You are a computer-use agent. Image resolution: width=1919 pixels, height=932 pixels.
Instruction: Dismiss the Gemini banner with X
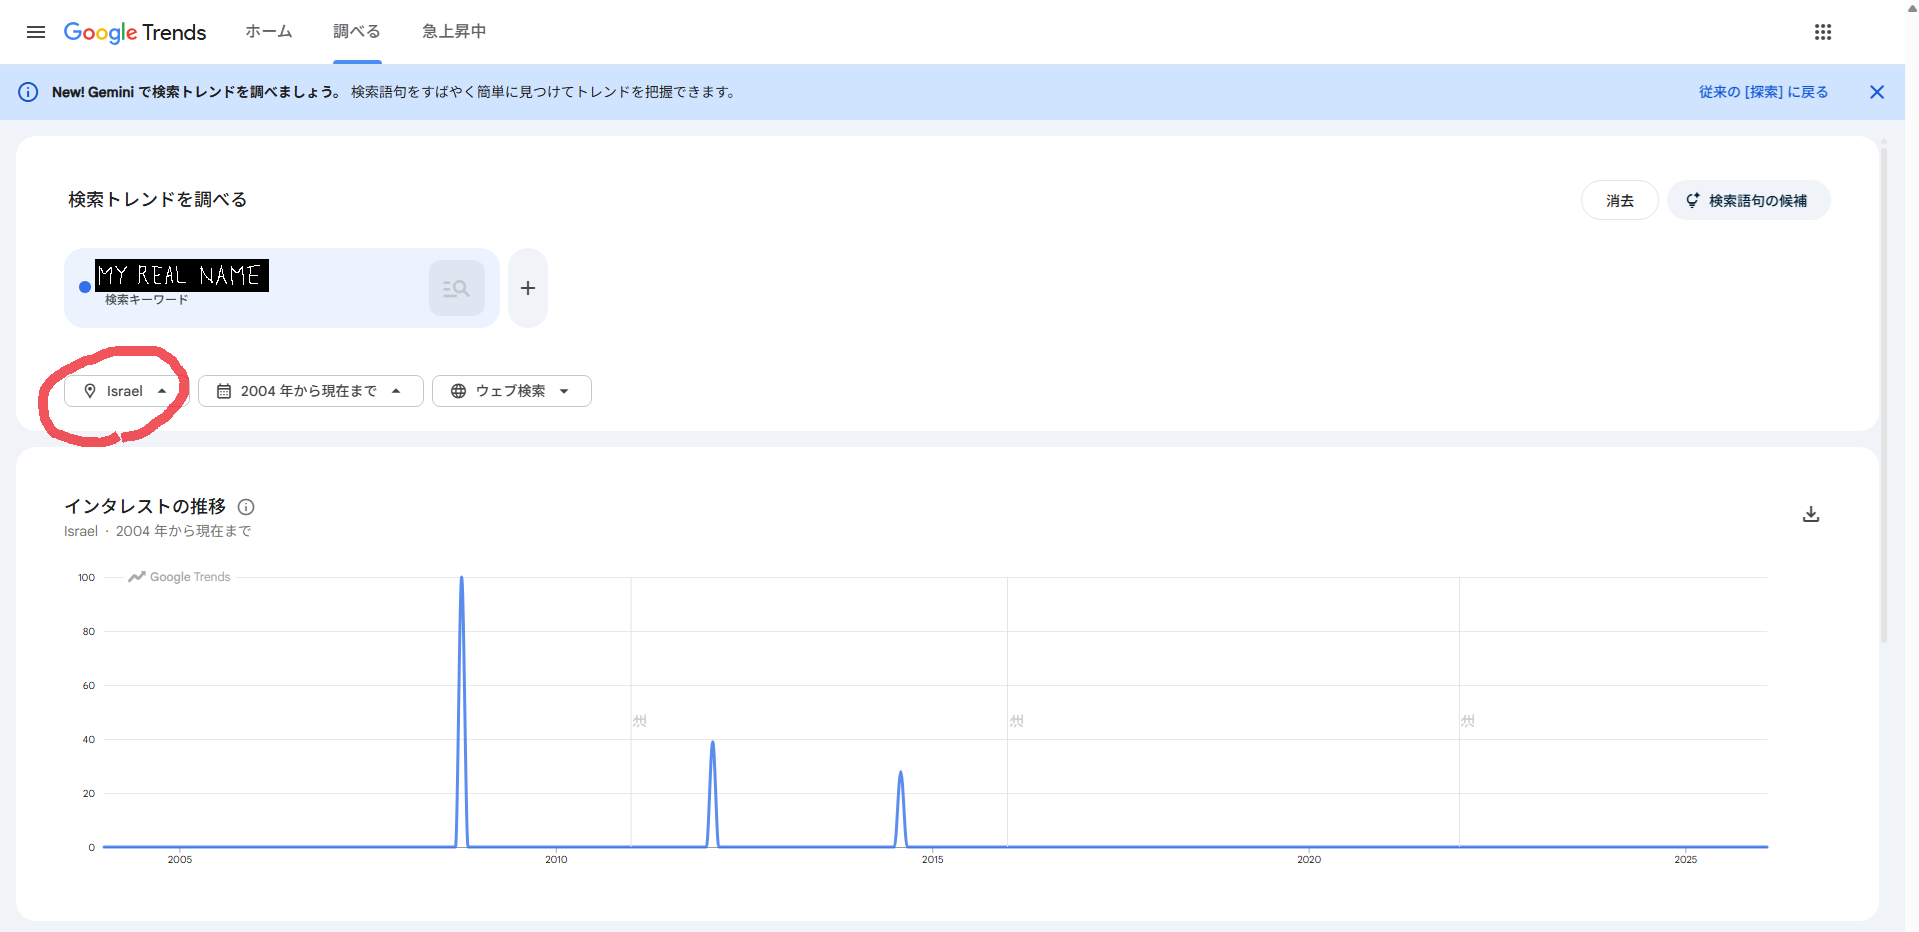(1877, 92)
